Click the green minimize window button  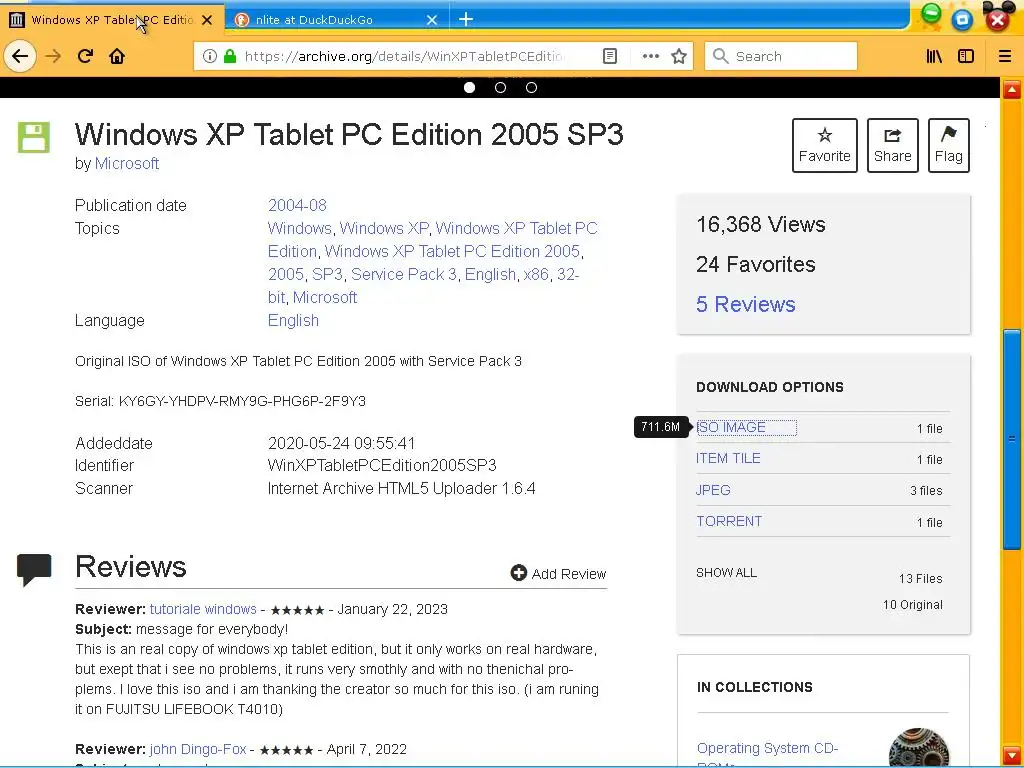click(931, 14)
